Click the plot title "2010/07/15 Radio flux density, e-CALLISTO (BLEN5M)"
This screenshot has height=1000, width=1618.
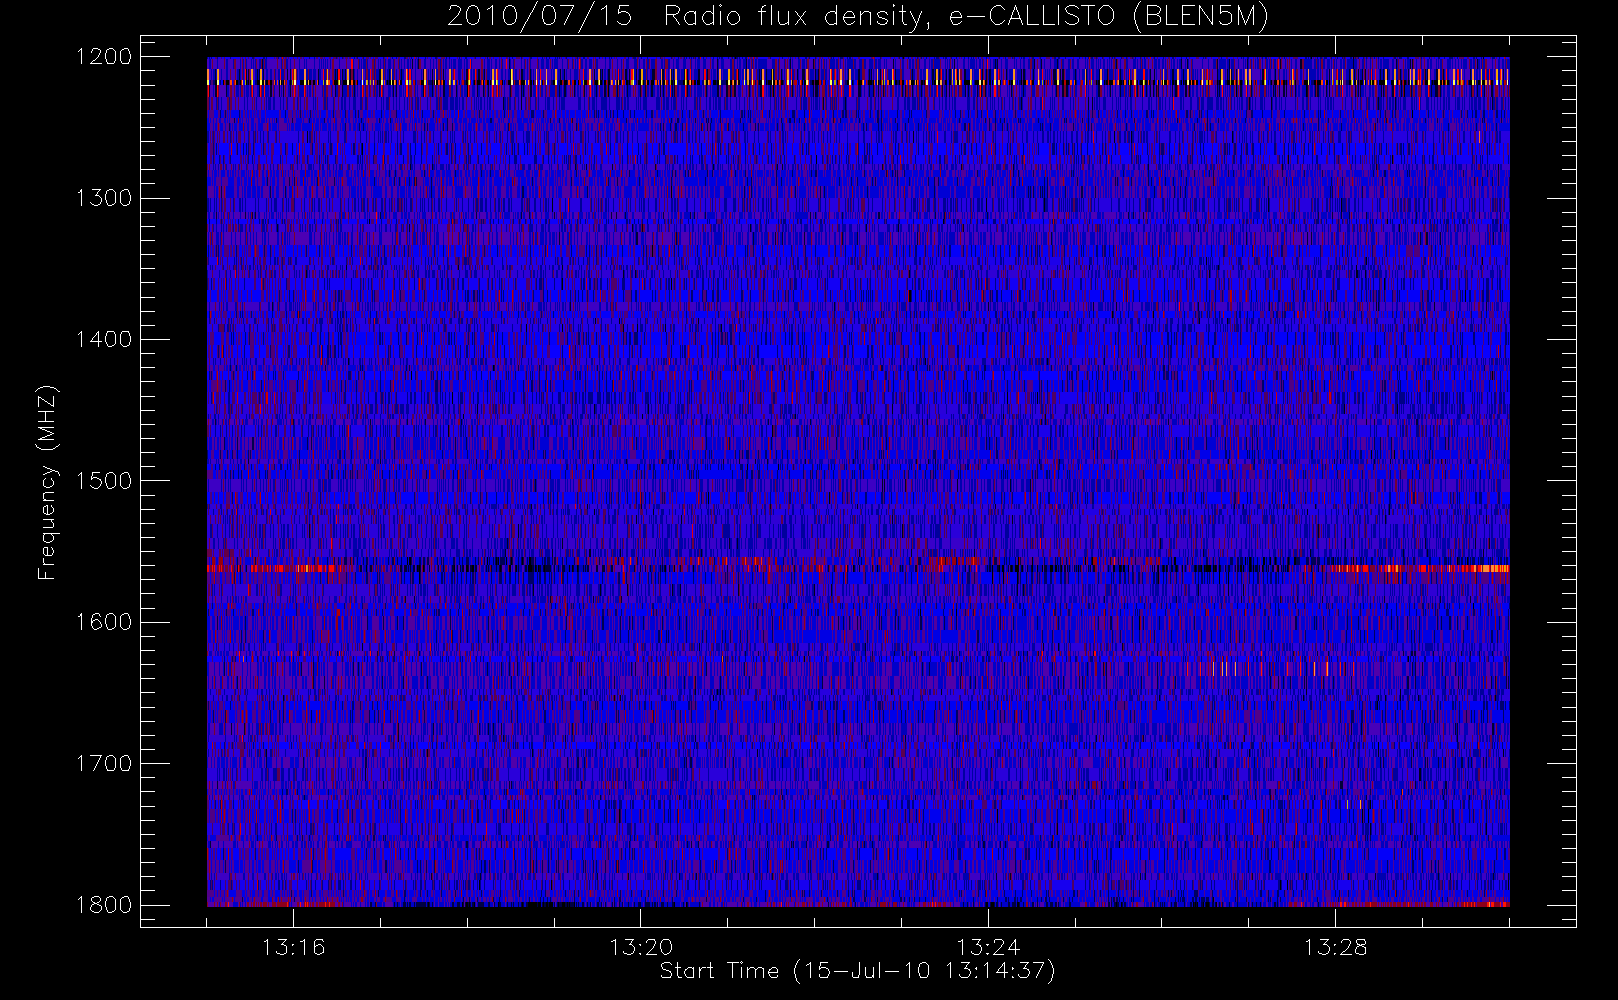(x=858, y=17)
